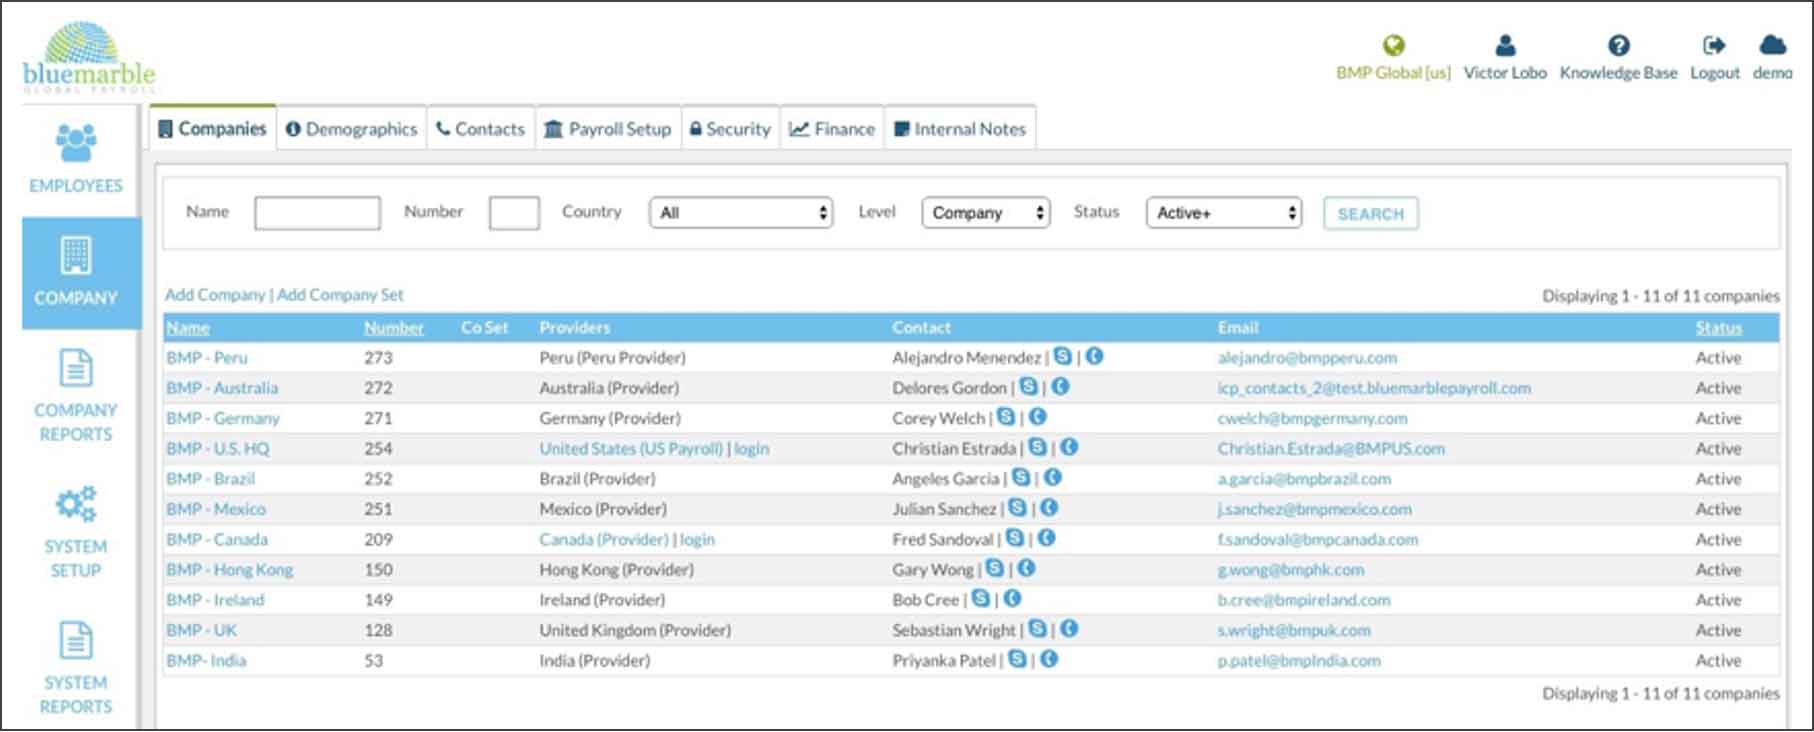Open the BMP - U.S. HQ link

(x=218, y=449)
